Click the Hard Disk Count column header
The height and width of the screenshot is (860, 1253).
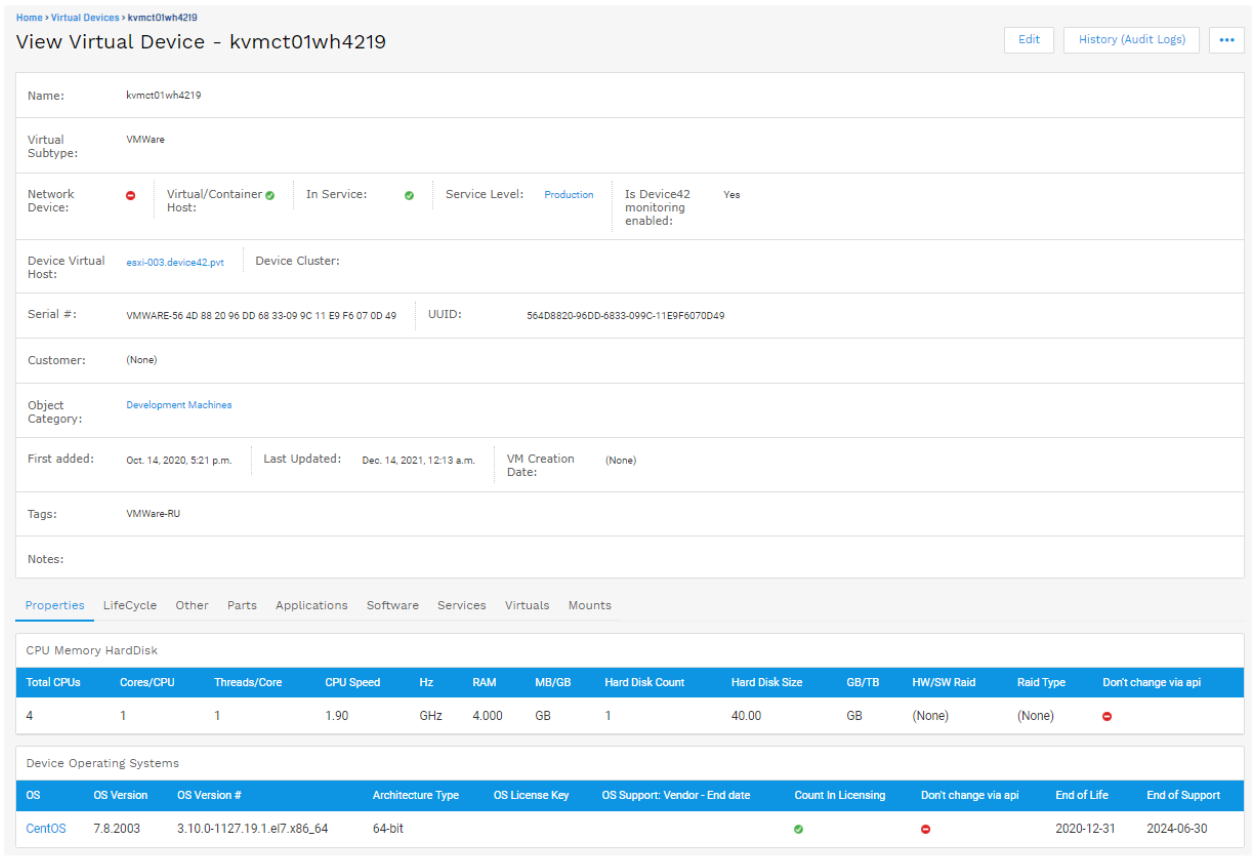click(x=645, y=682)
